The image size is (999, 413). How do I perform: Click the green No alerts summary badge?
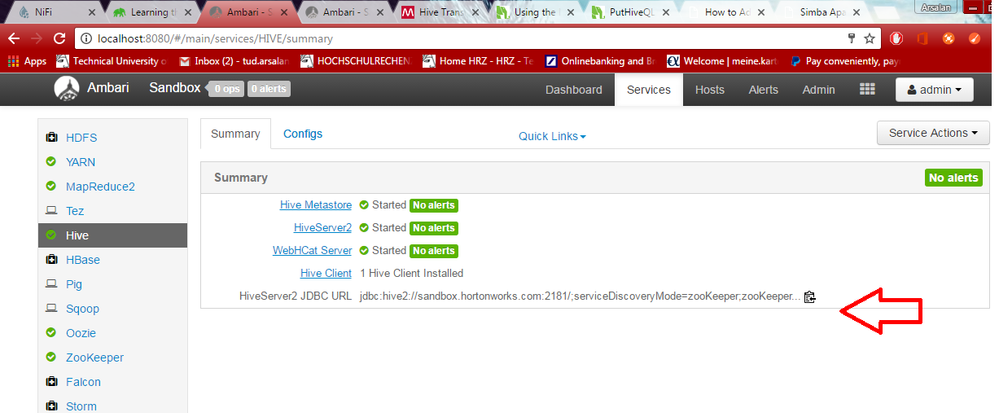pyautogui.click(x=954, y=178)
